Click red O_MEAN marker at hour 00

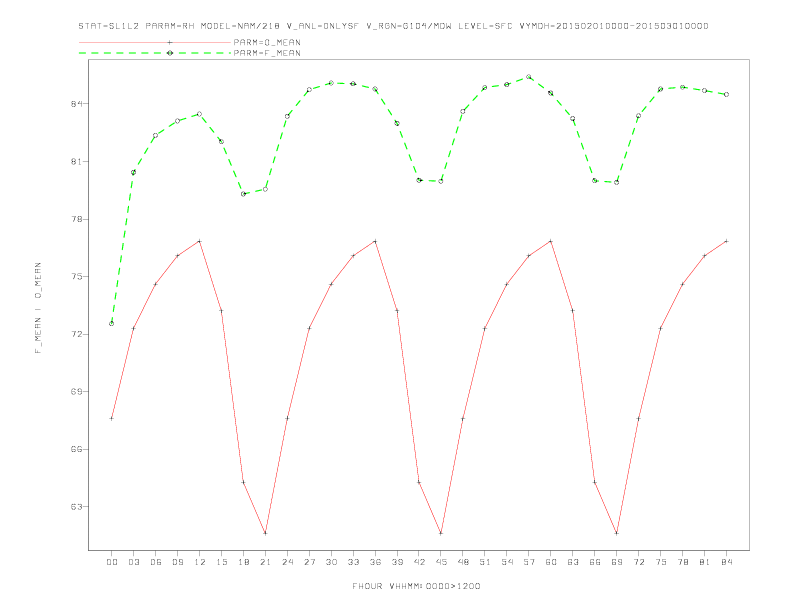coord(112,418)
